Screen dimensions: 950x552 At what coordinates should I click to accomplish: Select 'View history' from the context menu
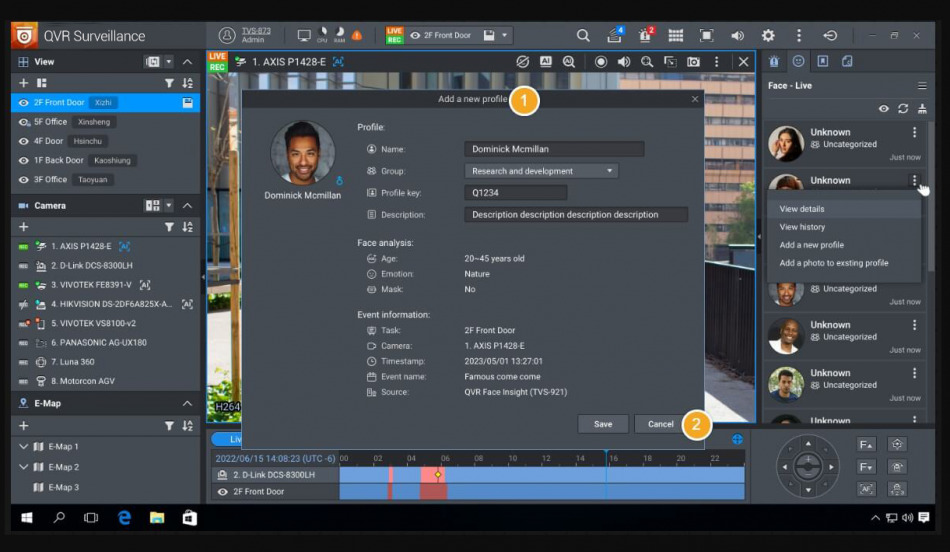802,227
